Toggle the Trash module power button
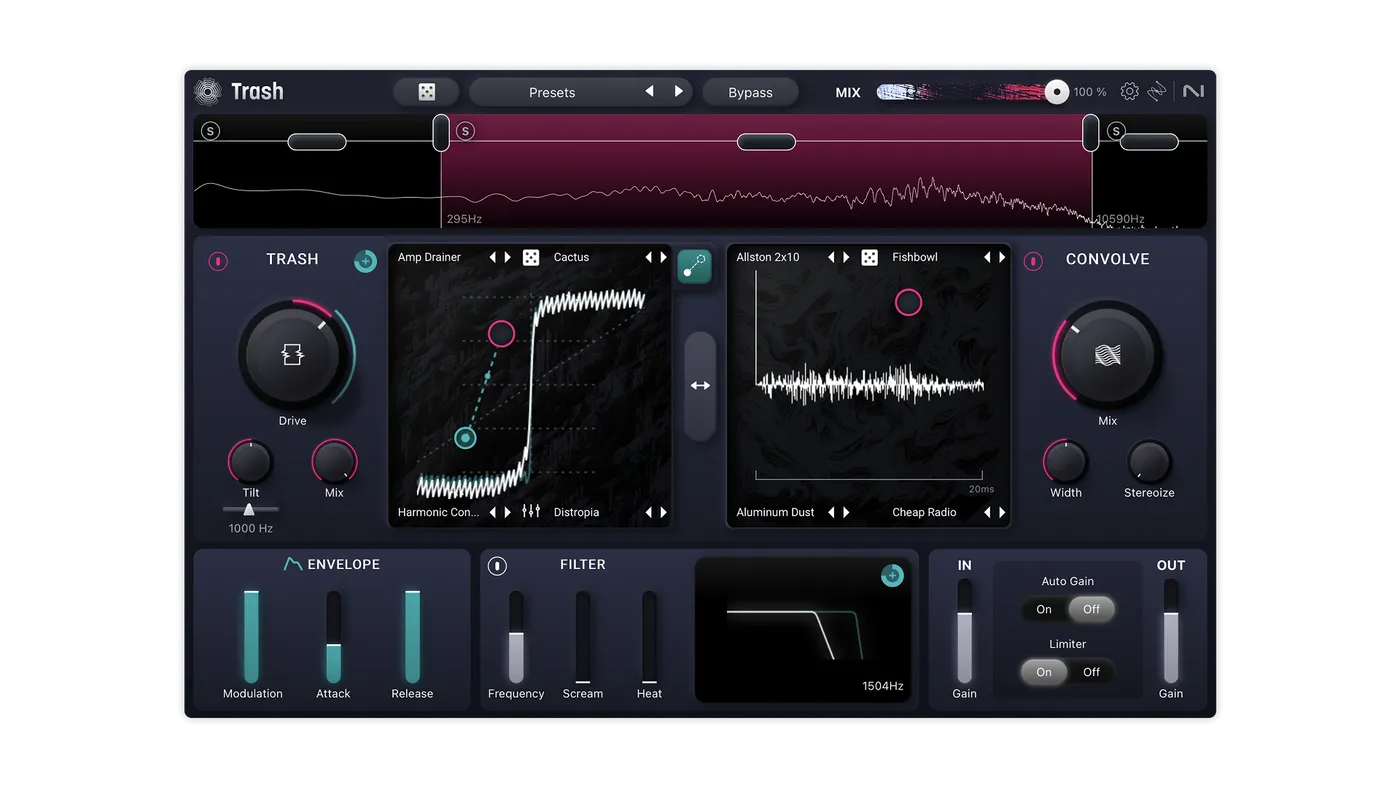Screen dimensions: 1400x788 [218, 261]
